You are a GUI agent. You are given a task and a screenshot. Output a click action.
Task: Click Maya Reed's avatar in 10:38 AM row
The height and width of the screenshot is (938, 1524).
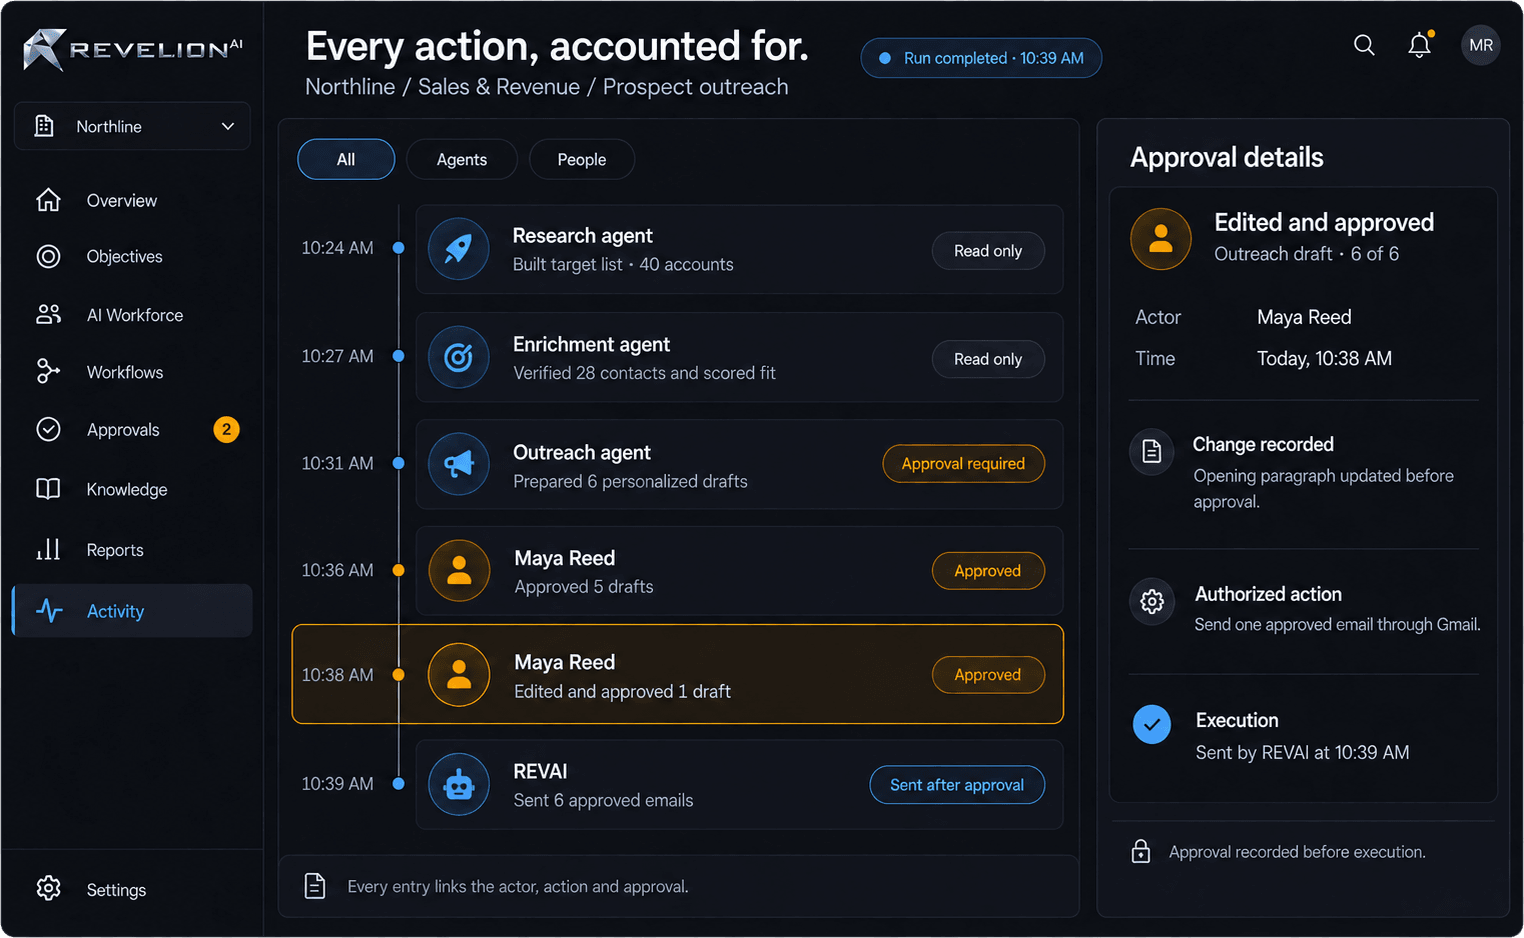(x=459, y=675)
